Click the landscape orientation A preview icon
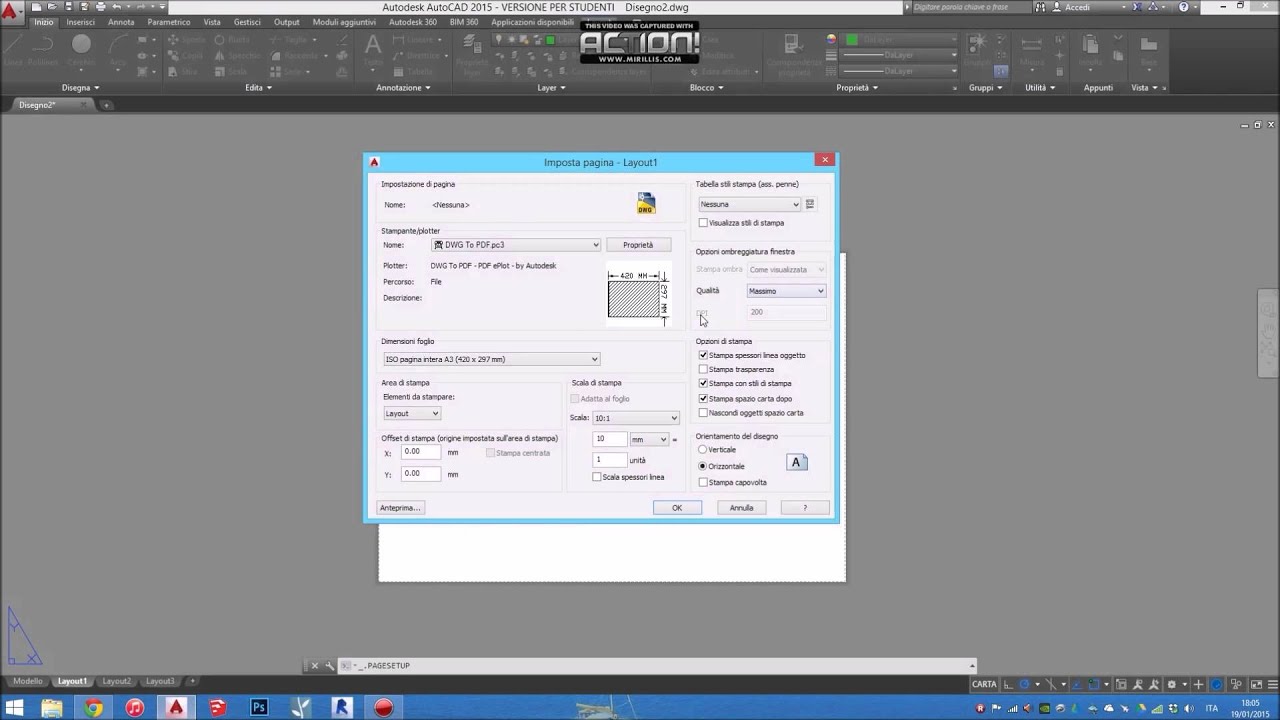 click(x=797, y=462)
